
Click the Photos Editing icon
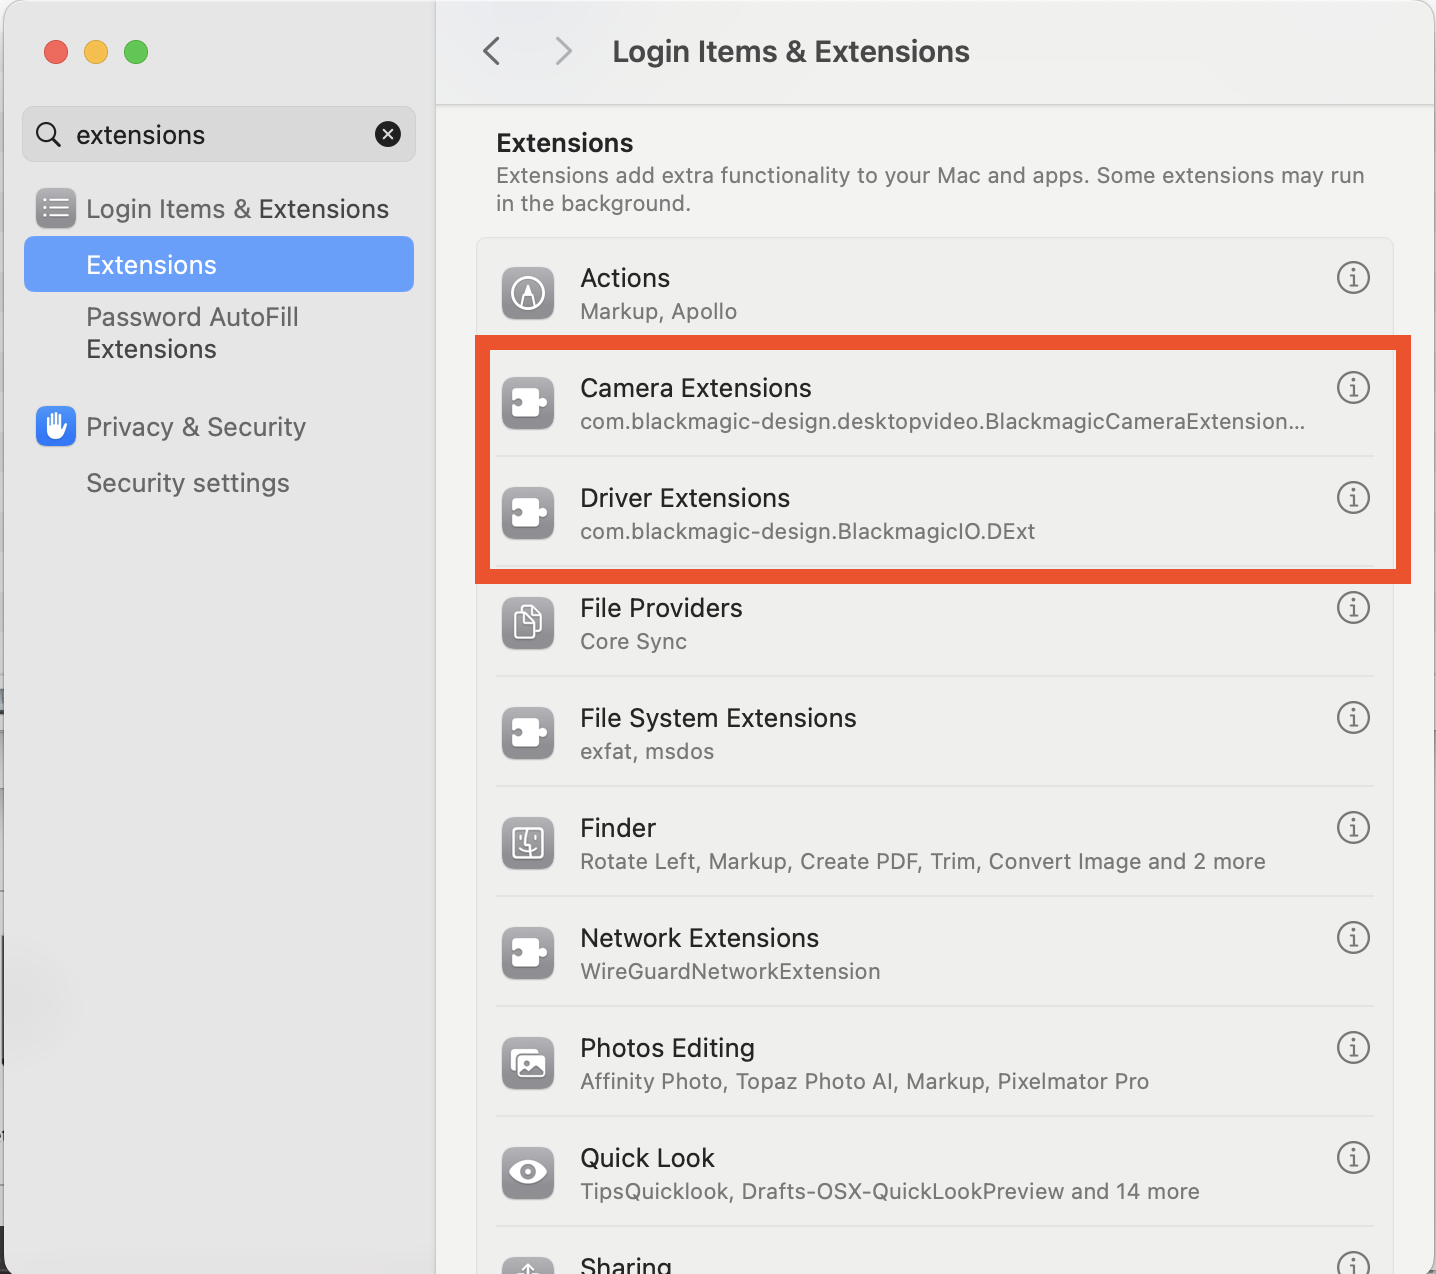(x=528, y=1063)
